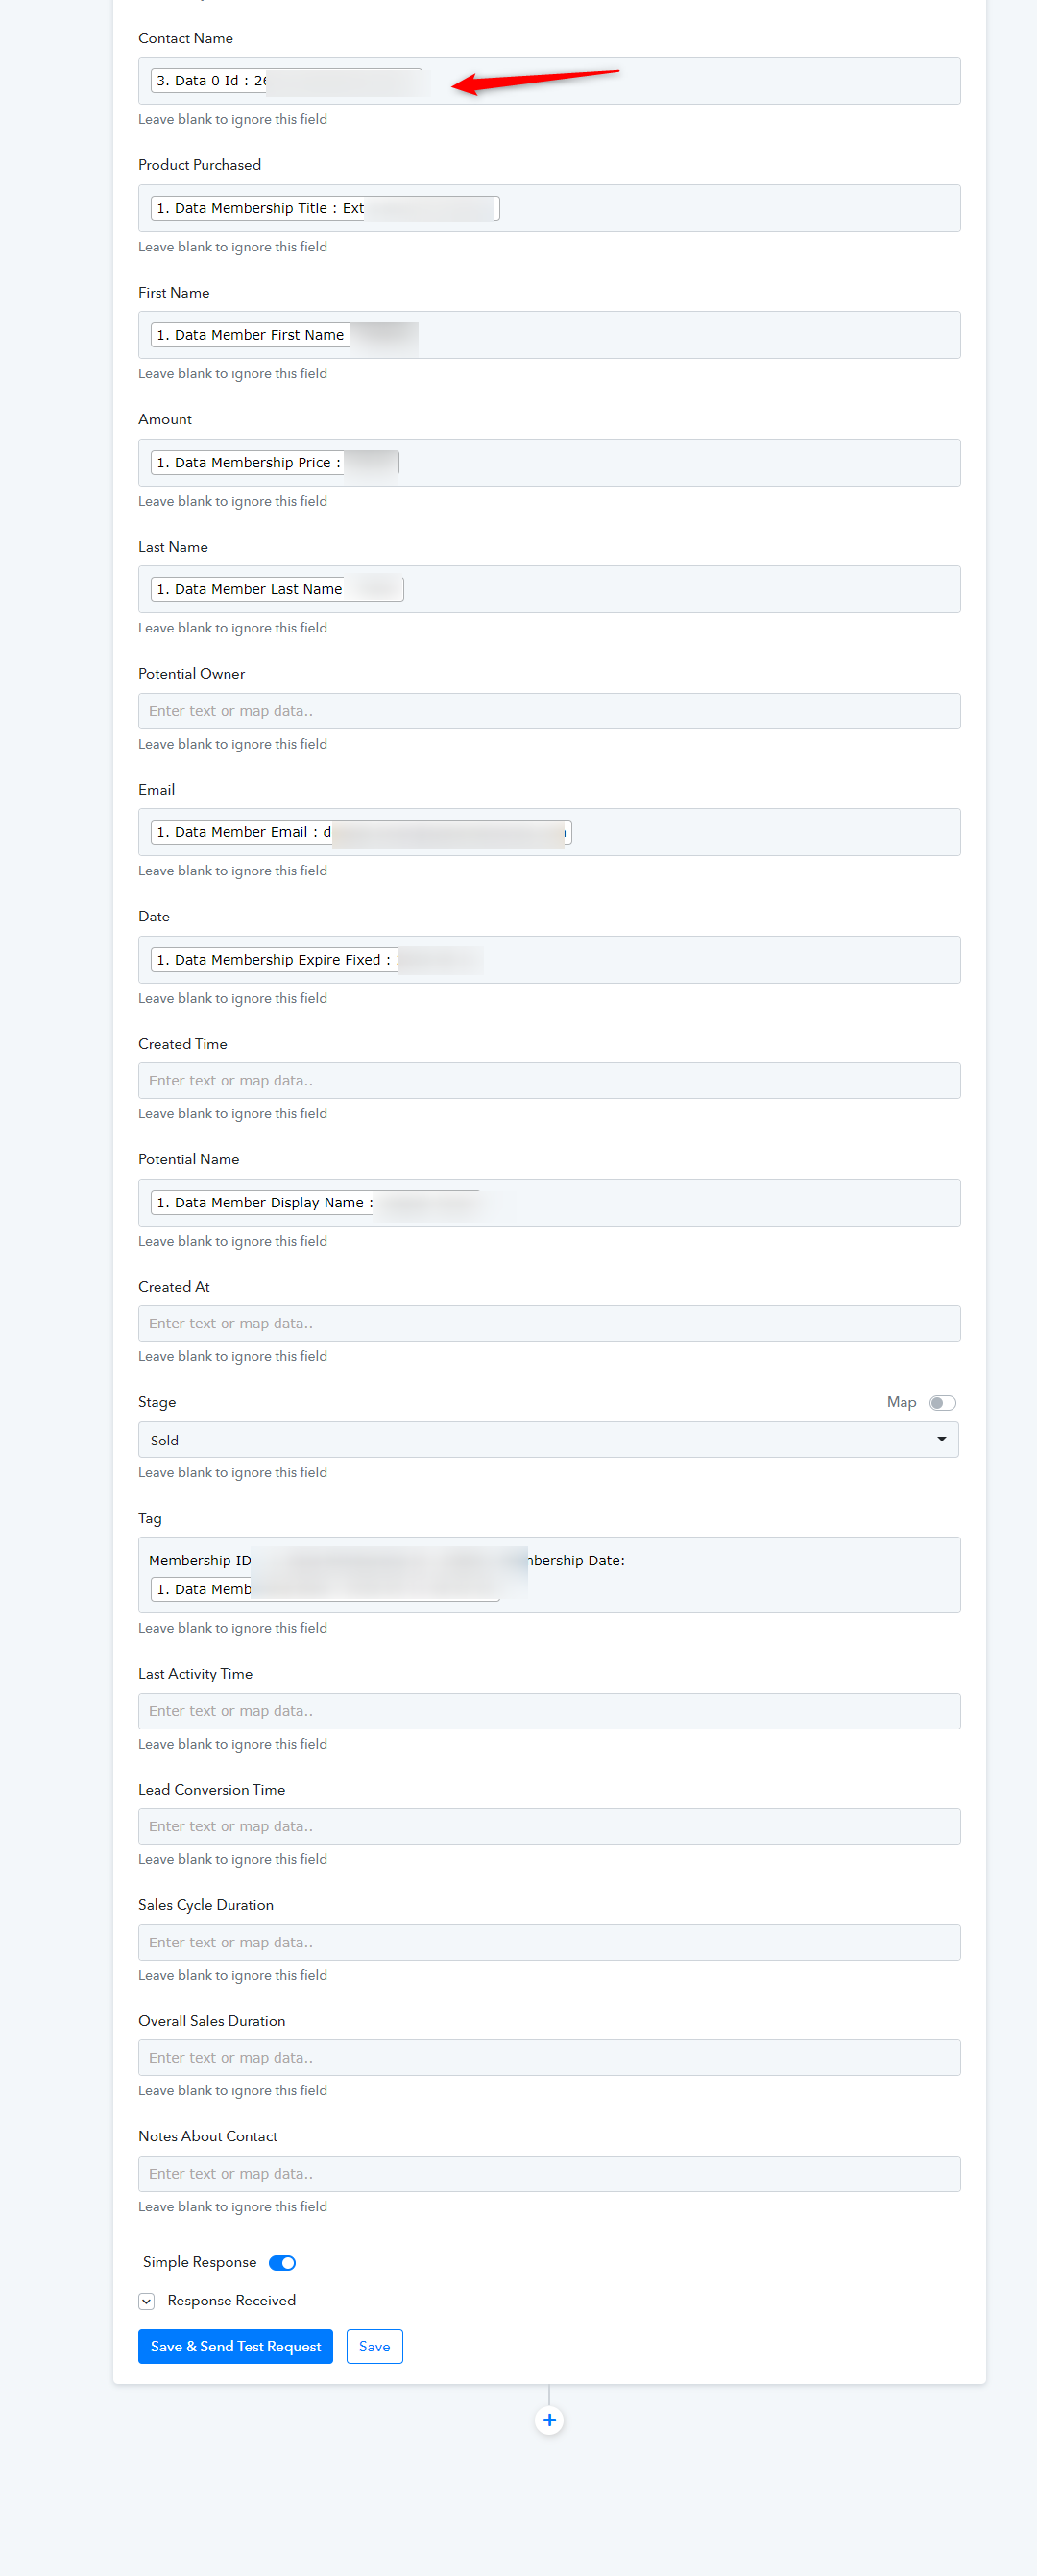Focus the Overall Sales Duration field
This screenshot has width=1037, height=2576.
tap(549, 2058)
